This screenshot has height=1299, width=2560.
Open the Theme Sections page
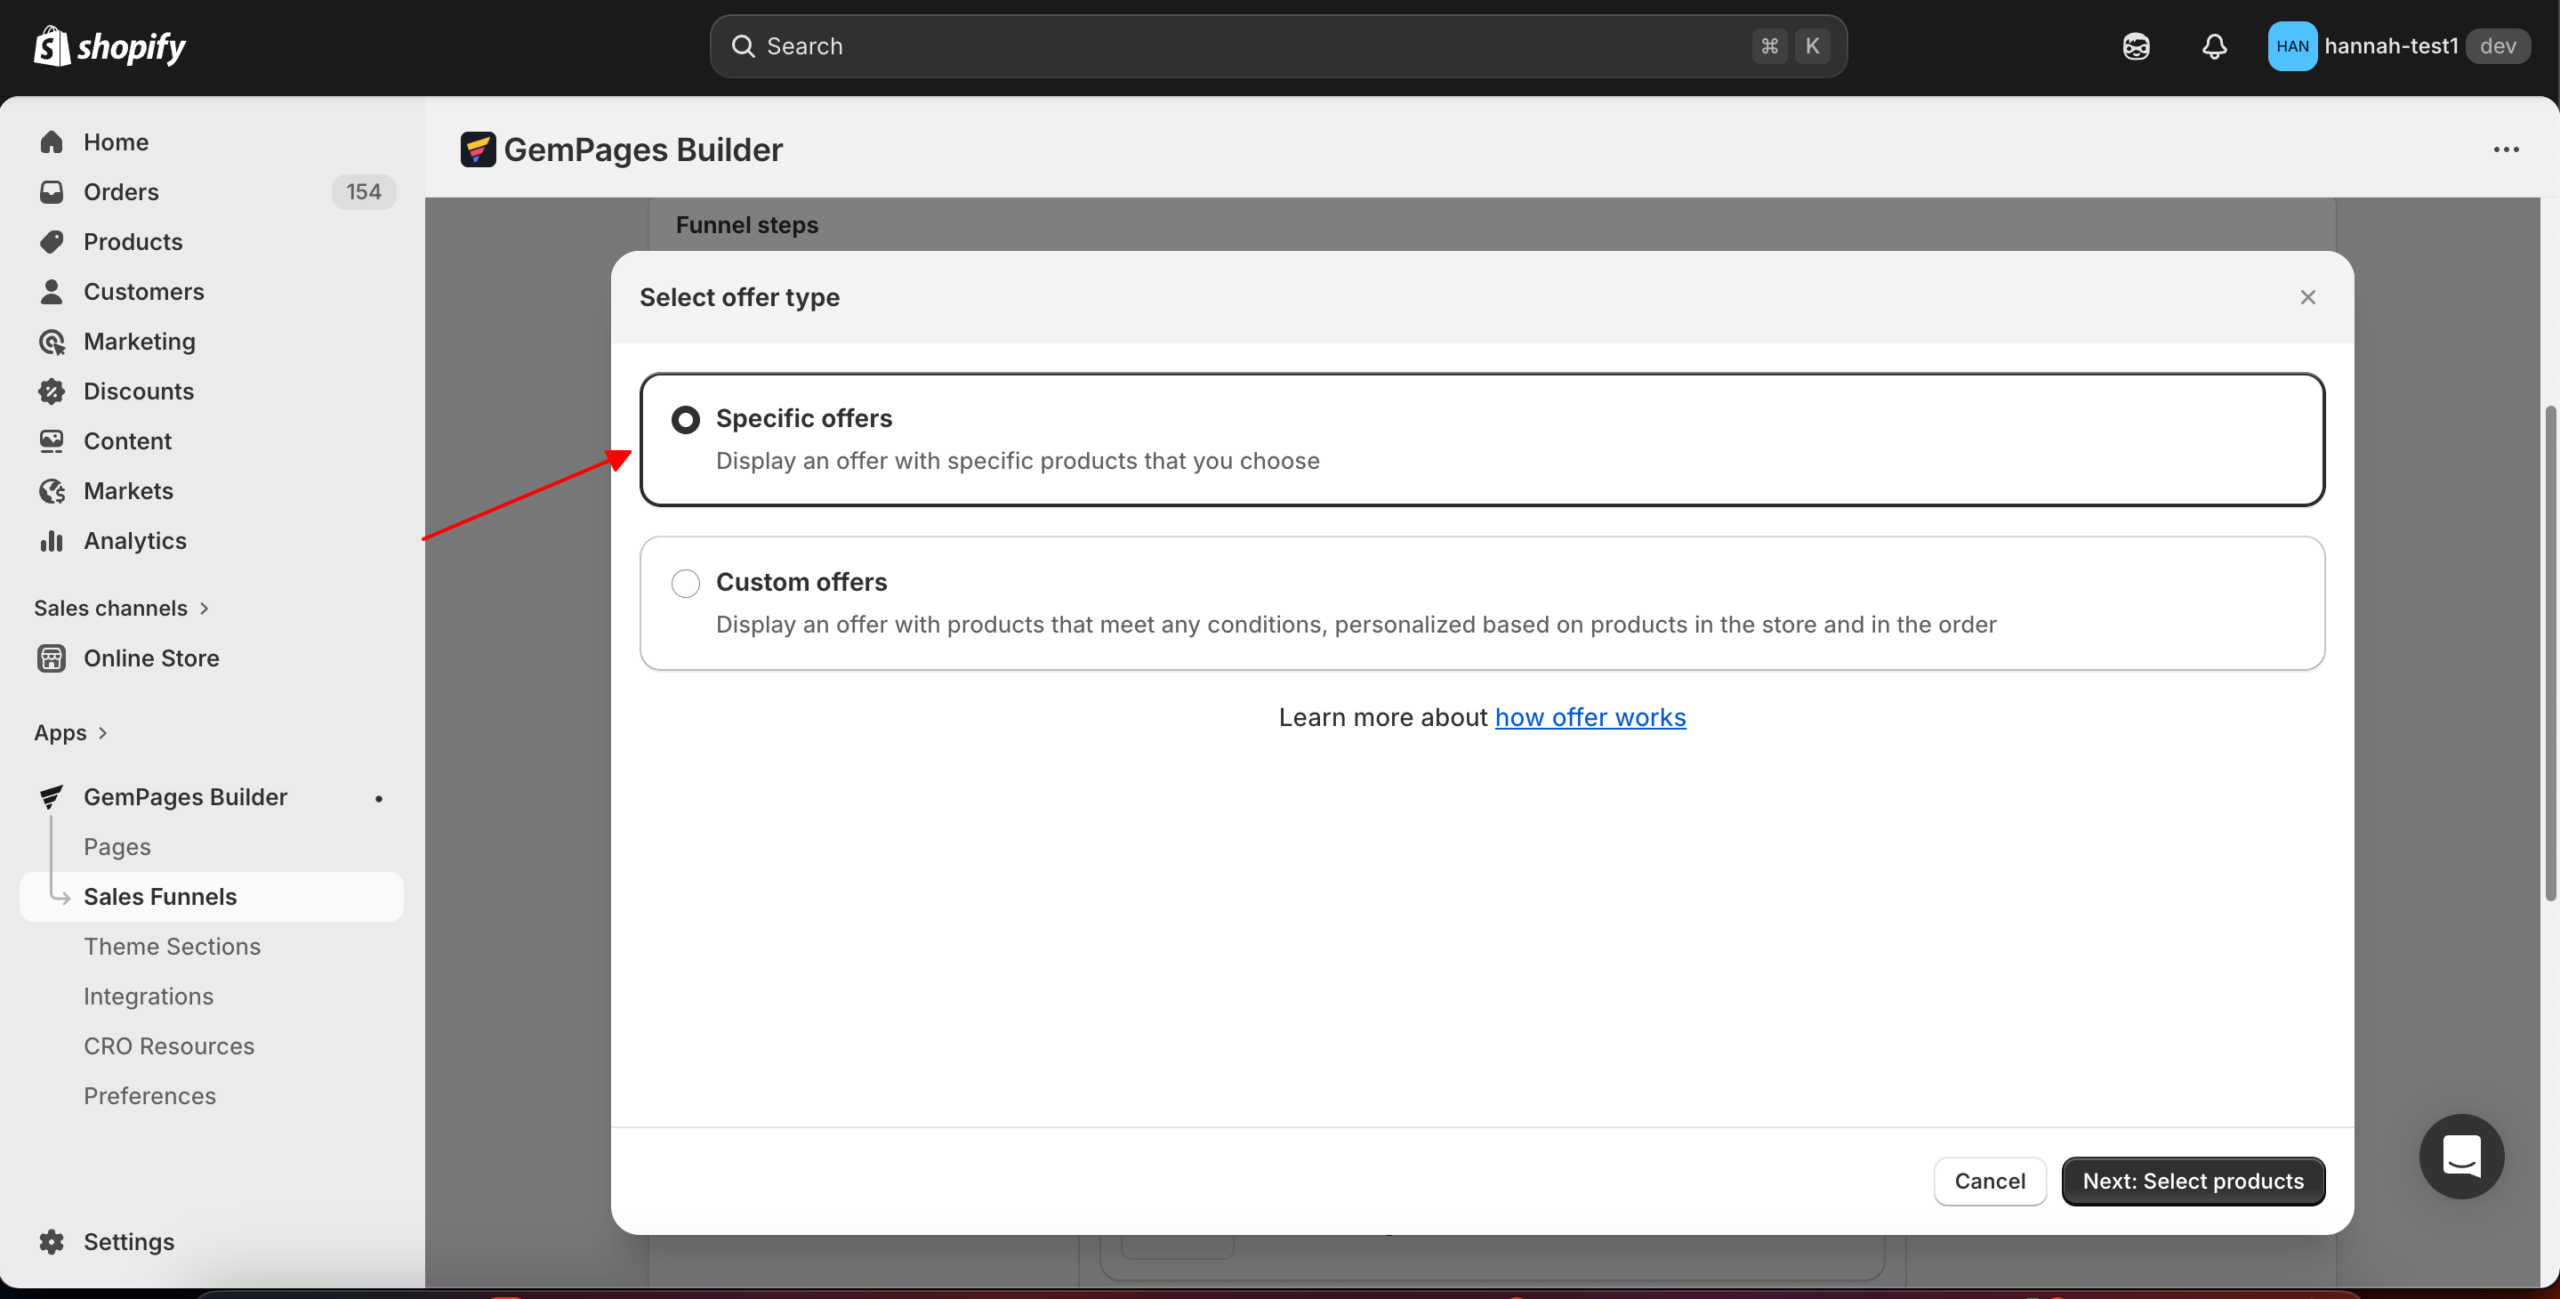pos(171,946)
